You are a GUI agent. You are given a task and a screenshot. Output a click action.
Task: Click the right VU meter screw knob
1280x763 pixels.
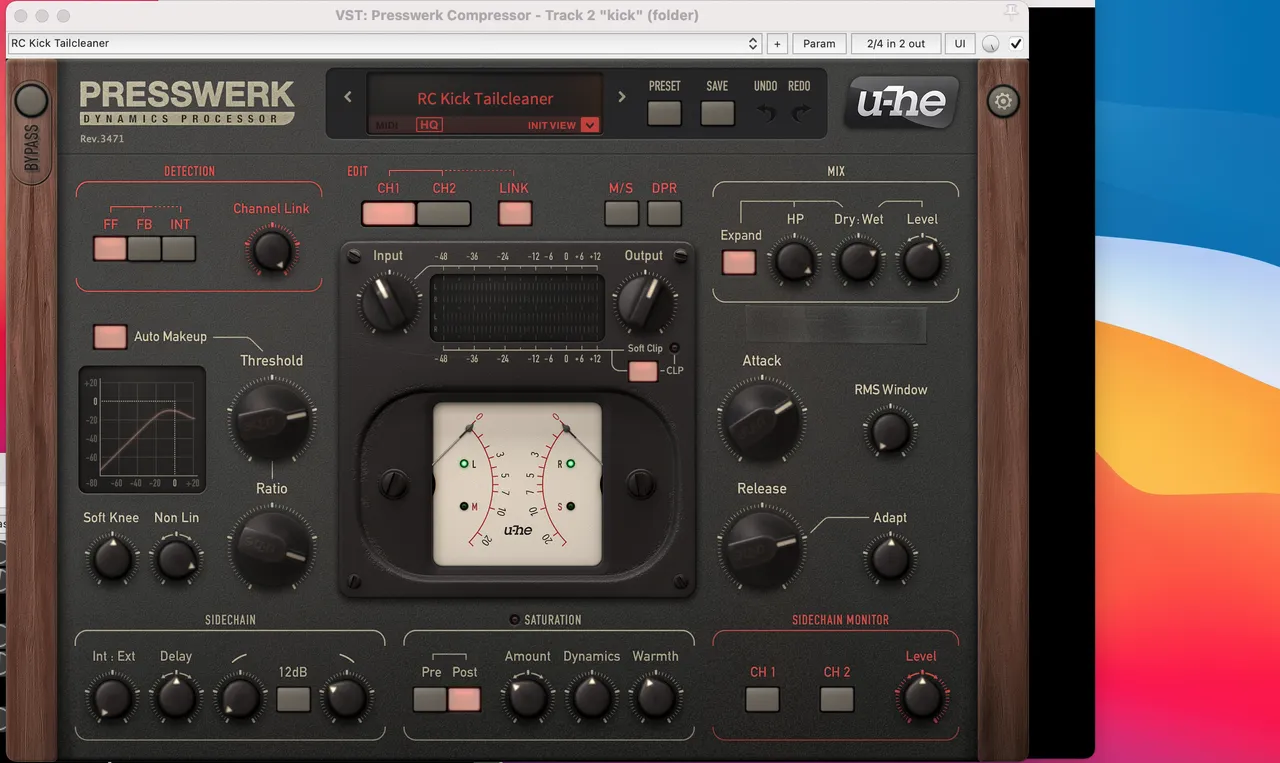(640, 485)
